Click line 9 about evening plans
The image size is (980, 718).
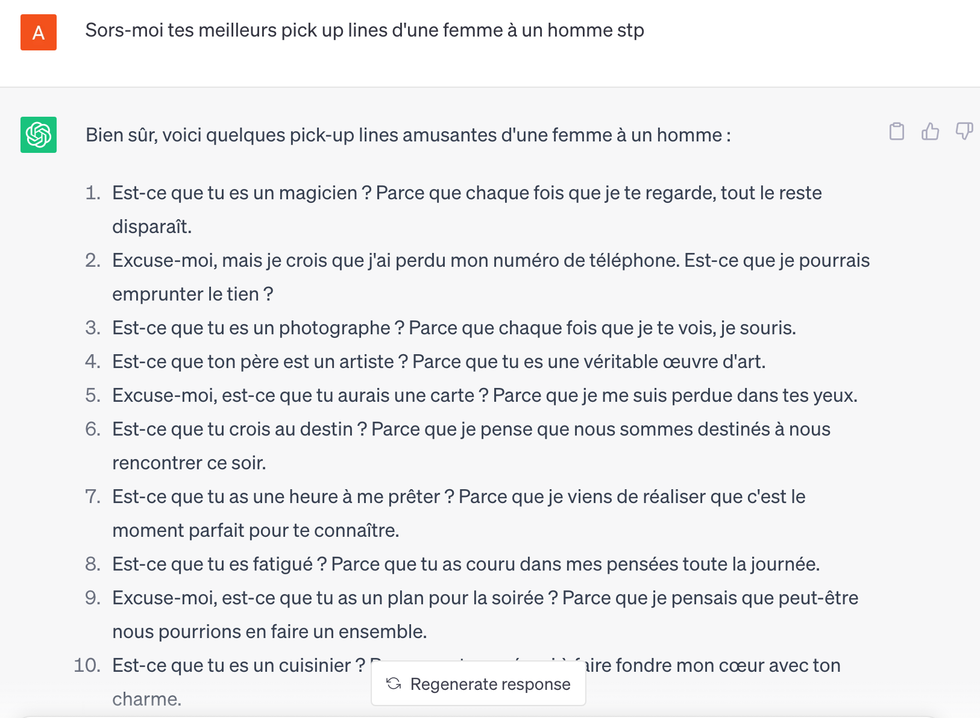click(485, 597)
